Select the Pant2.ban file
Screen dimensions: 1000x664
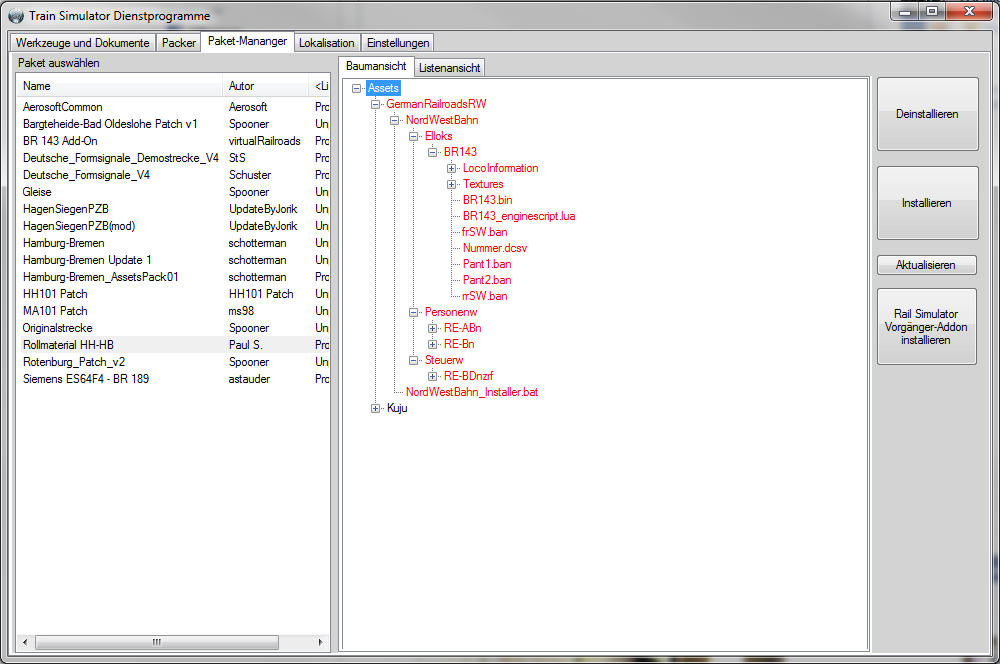click(487, 280)
